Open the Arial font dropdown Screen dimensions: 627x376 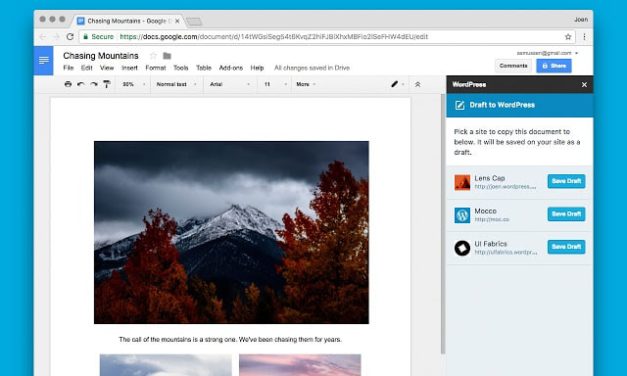point(230,84)
